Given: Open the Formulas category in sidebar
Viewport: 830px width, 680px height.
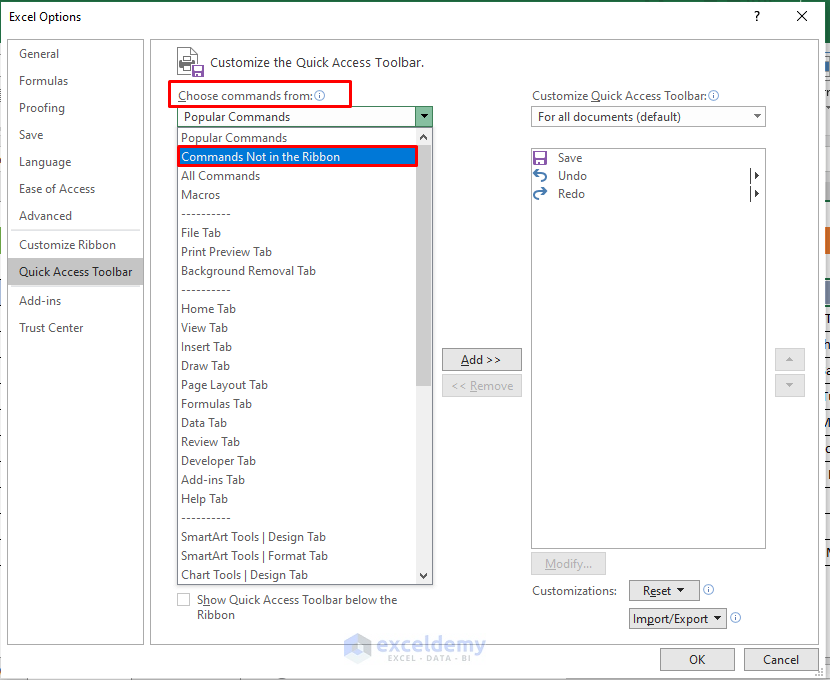Looking at the screenshot, I should click(x=76, y=81).
